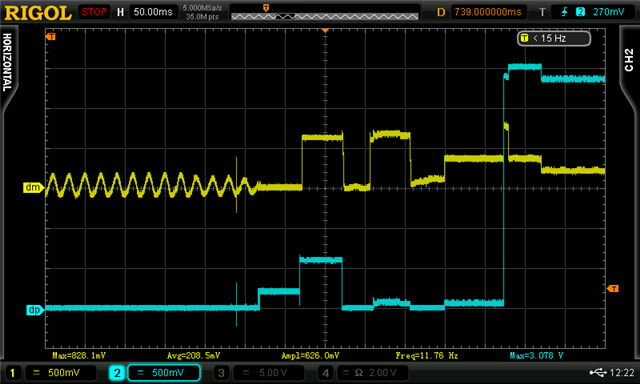Click the RIGOL logo
This screenshot has height=384, width=640.
[38, 12]
